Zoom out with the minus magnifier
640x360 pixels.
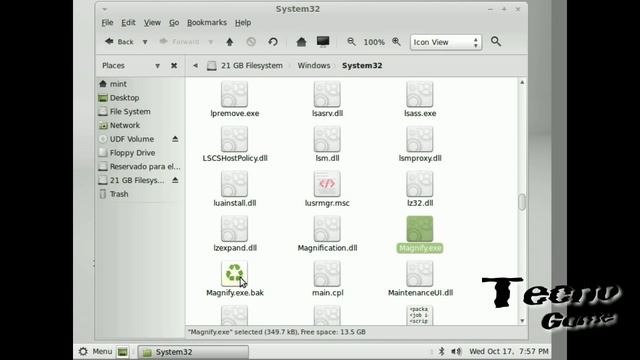pyautogui.click(x=351, y=42)
